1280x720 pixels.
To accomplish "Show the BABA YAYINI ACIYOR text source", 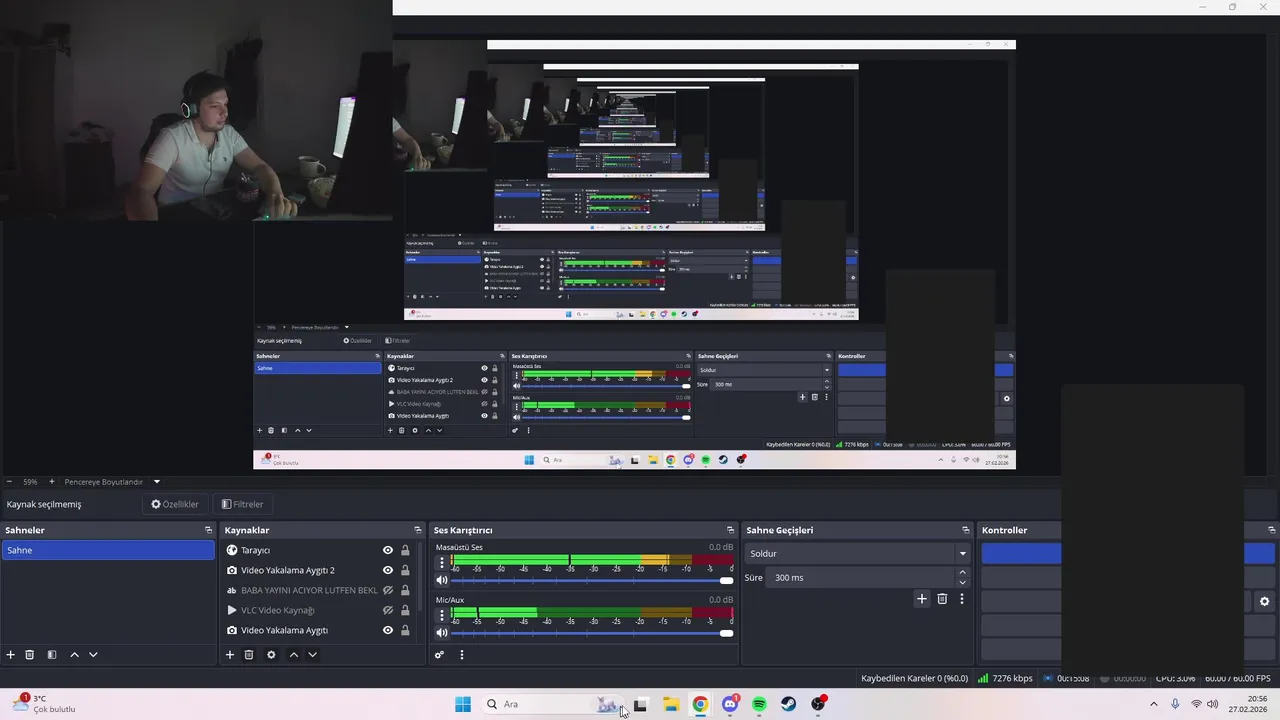I will tap(388, 590).
